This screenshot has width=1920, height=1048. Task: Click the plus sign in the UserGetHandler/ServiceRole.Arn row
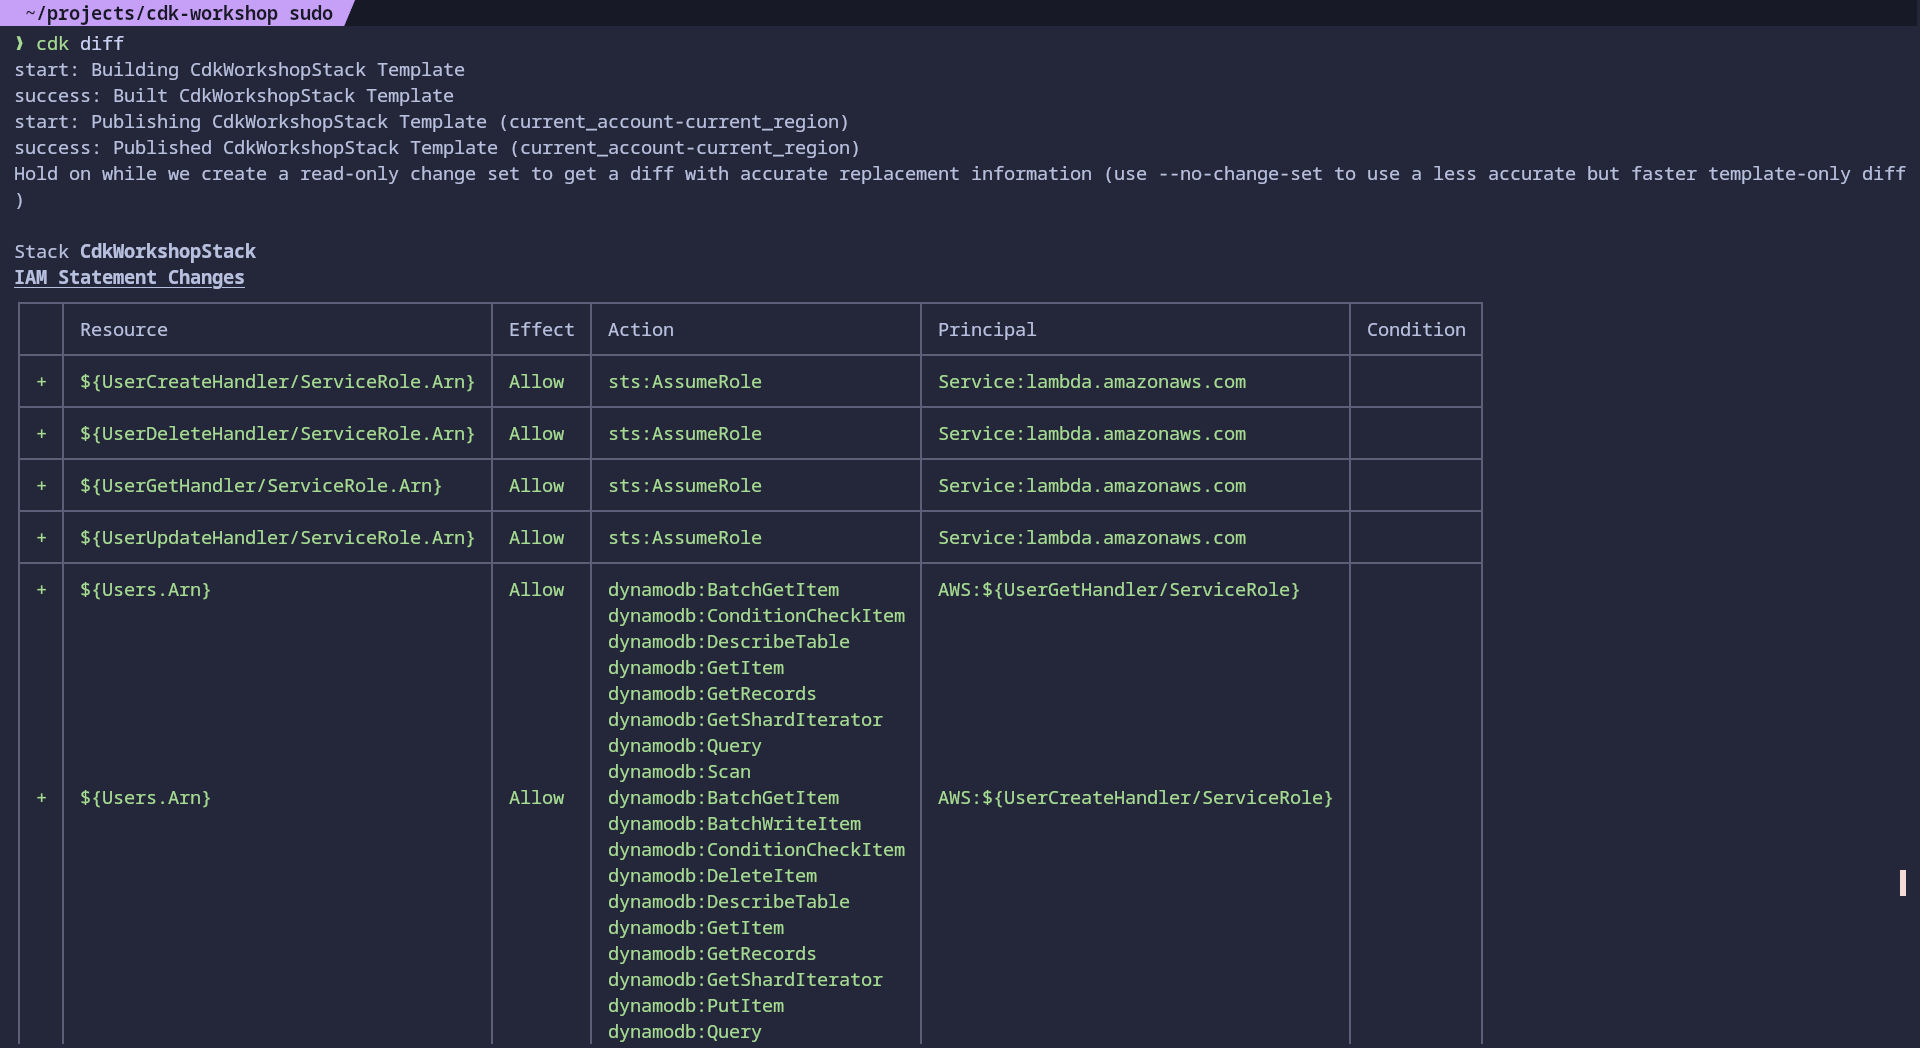[41, 486]
